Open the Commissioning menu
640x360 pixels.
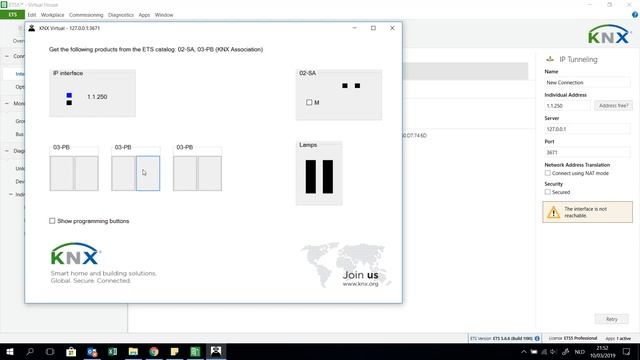pyautogui.click(x=86, y=15)
